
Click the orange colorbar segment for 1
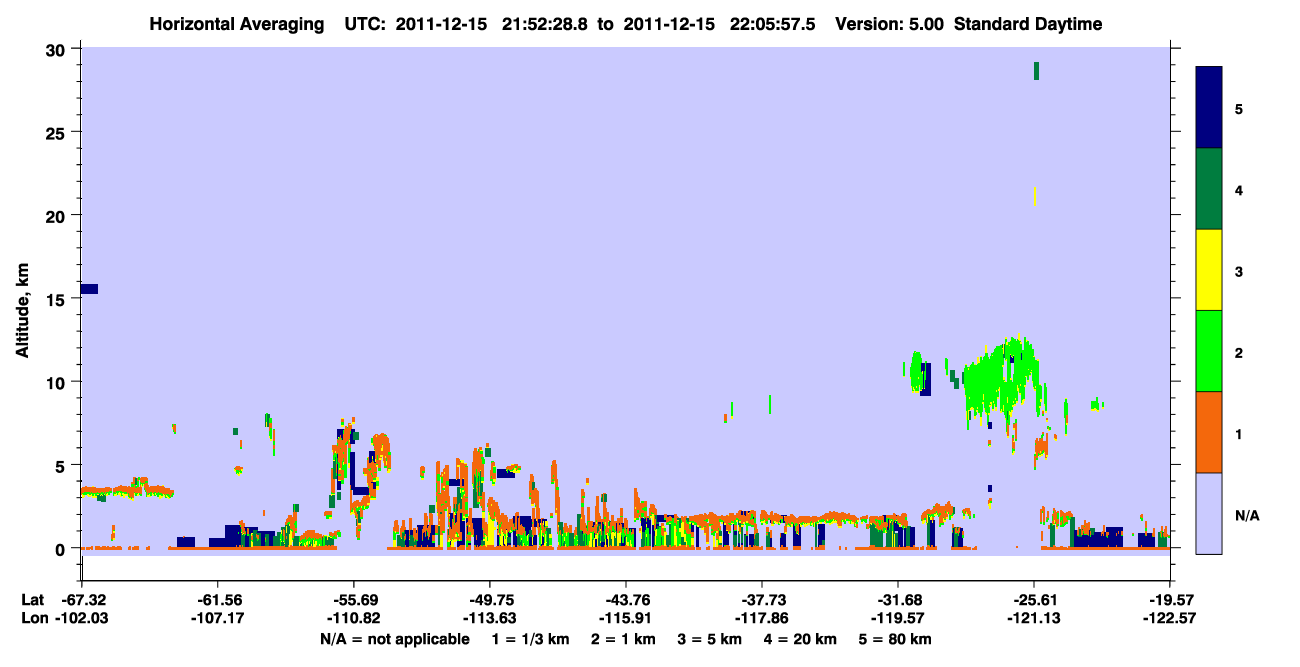pyautogui.click(x=1209, y=432)
